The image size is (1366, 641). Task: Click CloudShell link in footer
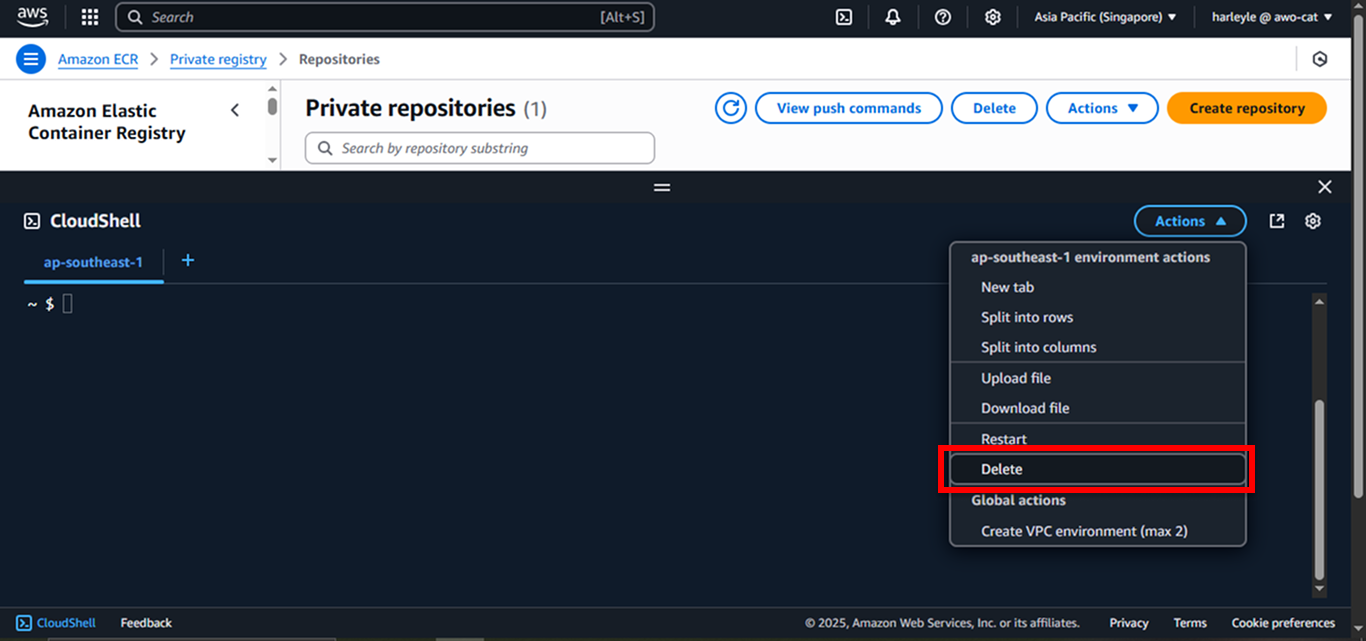pos(56,623)
